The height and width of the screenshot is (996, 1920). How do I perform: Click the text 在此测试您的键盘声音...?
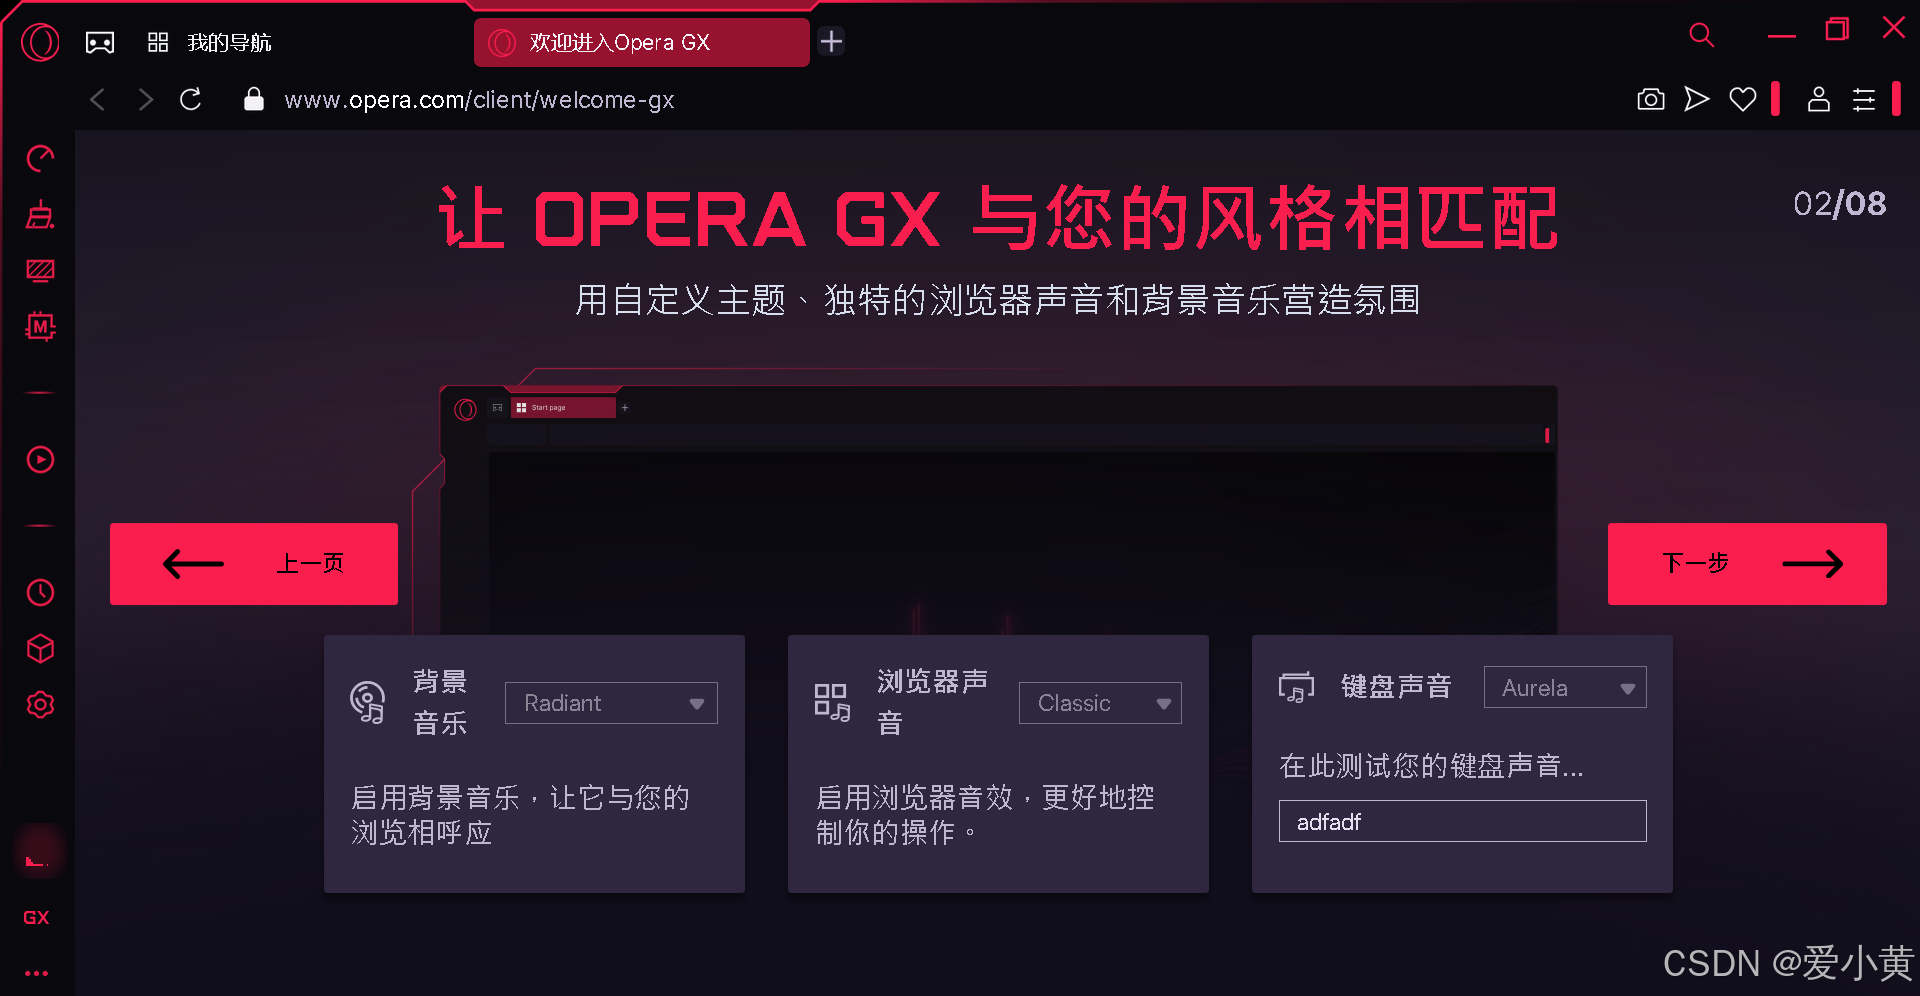click(x=1431, y=766)
